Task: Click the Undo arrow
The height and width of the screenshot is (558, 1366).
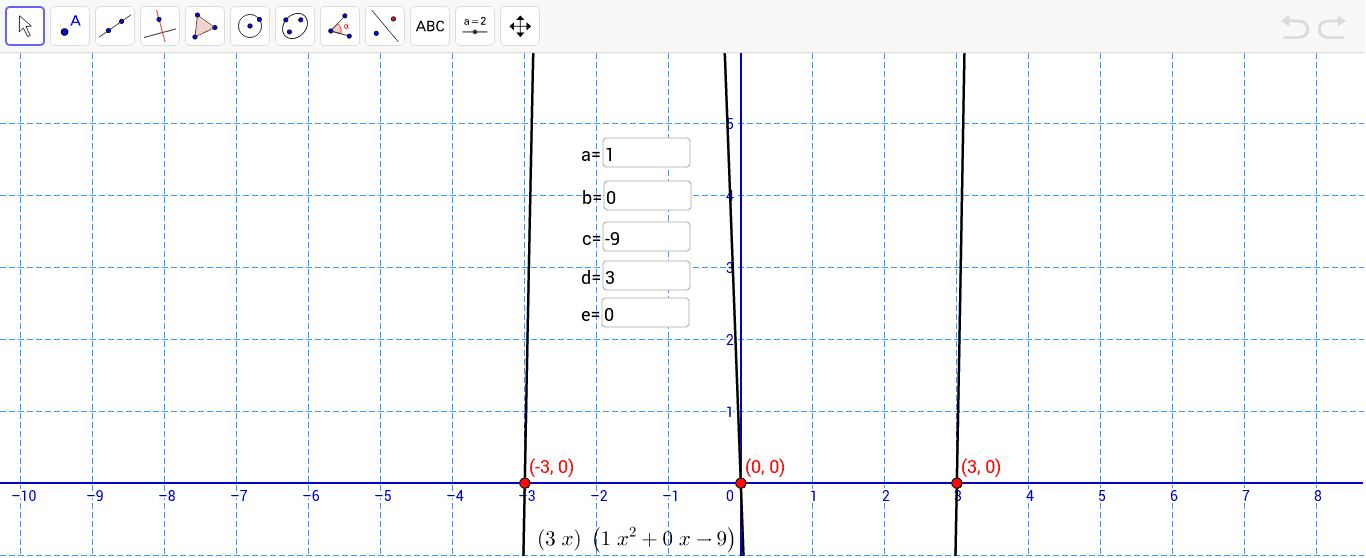Action: point(1295,27)
